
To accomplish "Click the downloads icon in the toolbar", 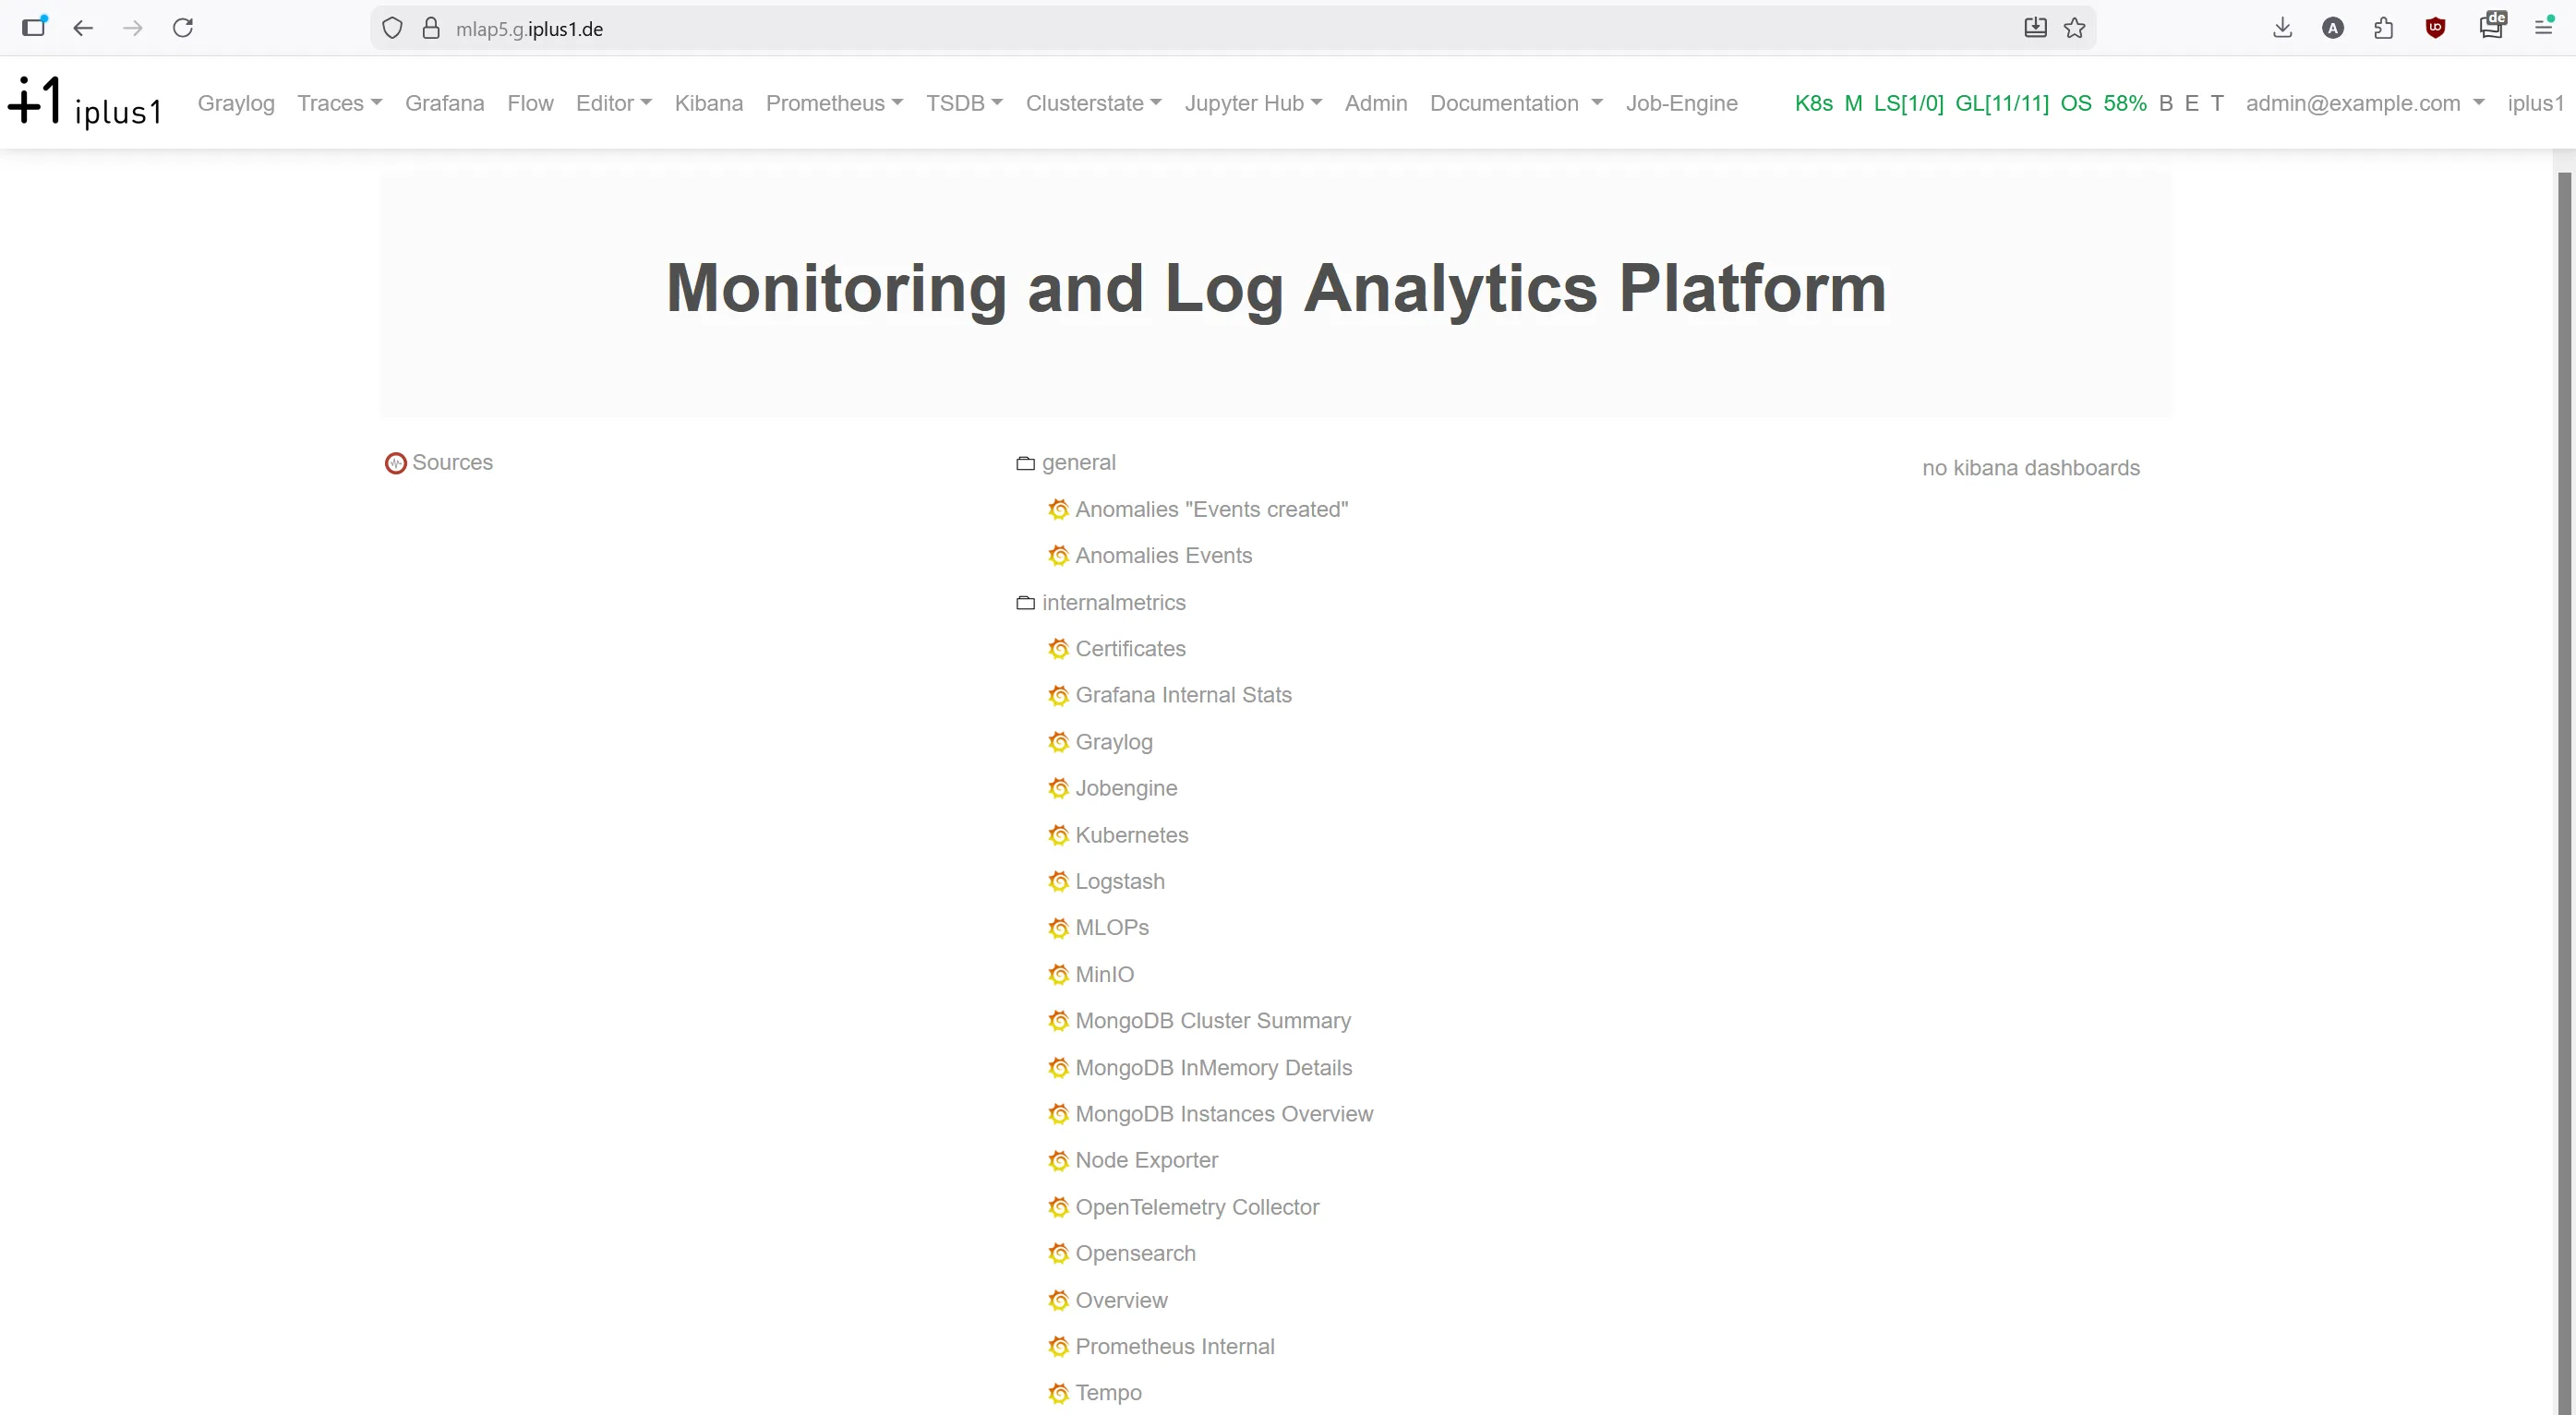I will point(2282,28).
